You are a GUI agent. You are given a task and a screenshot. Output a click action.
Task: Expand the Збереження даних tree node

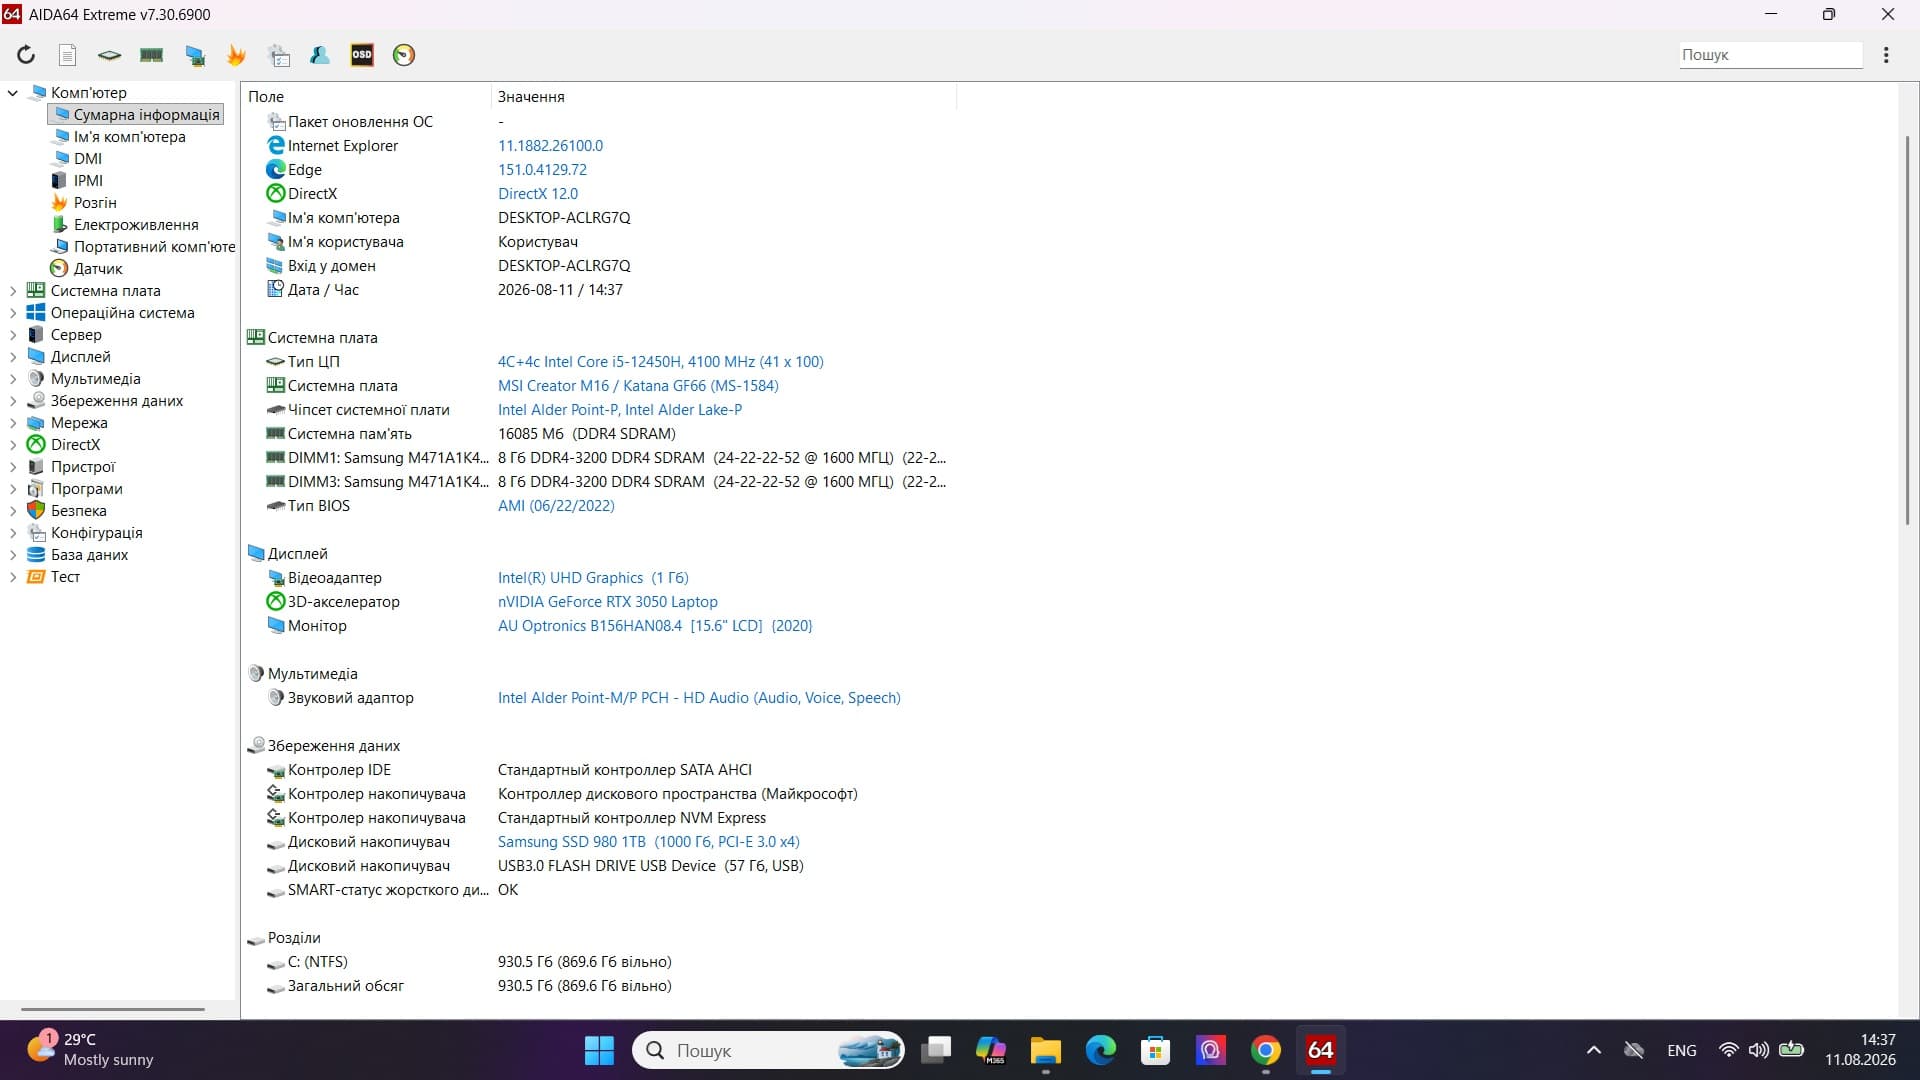point(13,401)
